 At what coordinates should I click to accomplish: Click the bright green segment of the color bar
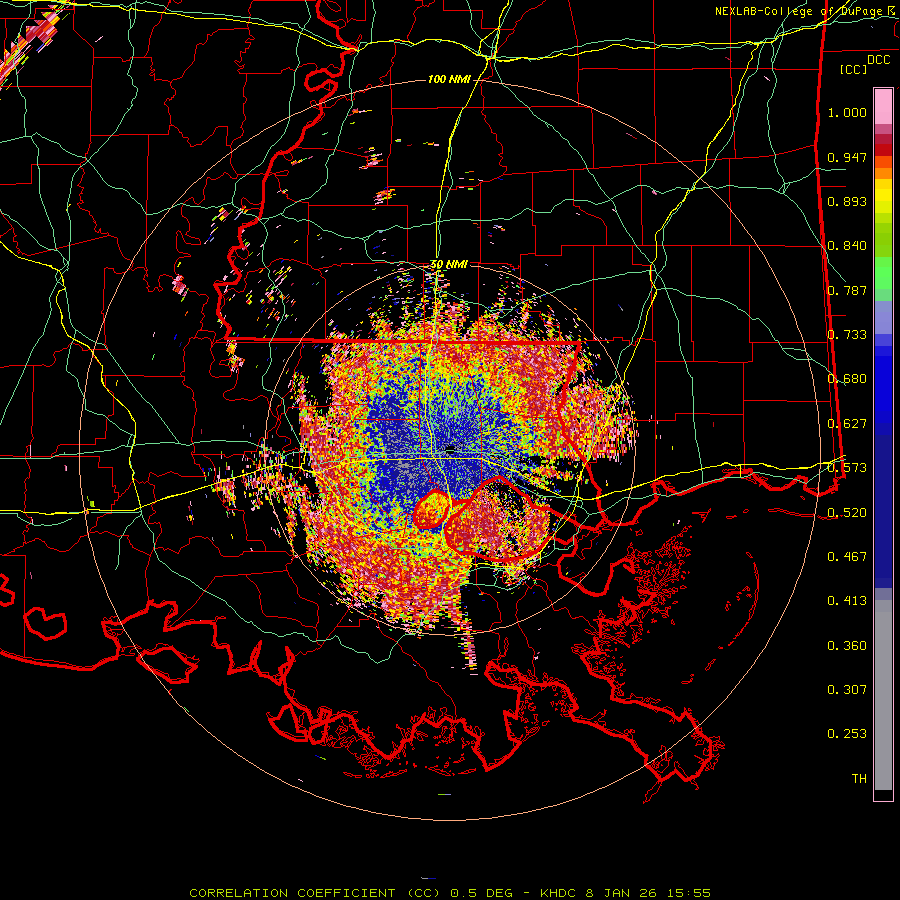coord(883,273)
